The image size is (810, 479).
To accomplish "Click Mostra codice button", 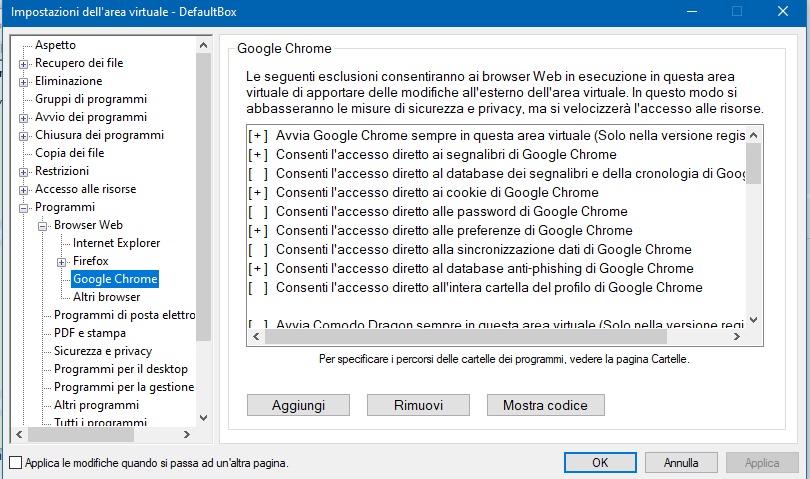I will pyautogui.click(x=546, y=405).
